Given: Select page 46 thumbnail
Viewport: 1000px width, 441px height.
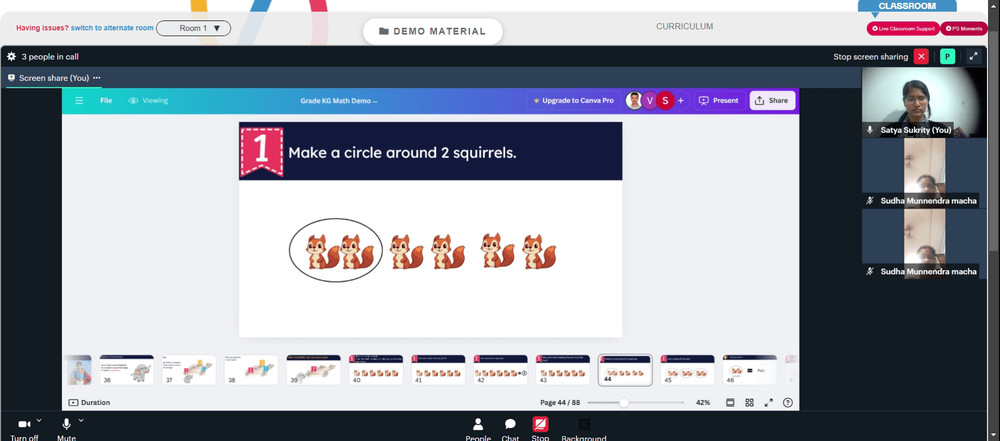Looking at the screenshot, I should point(750,370).
